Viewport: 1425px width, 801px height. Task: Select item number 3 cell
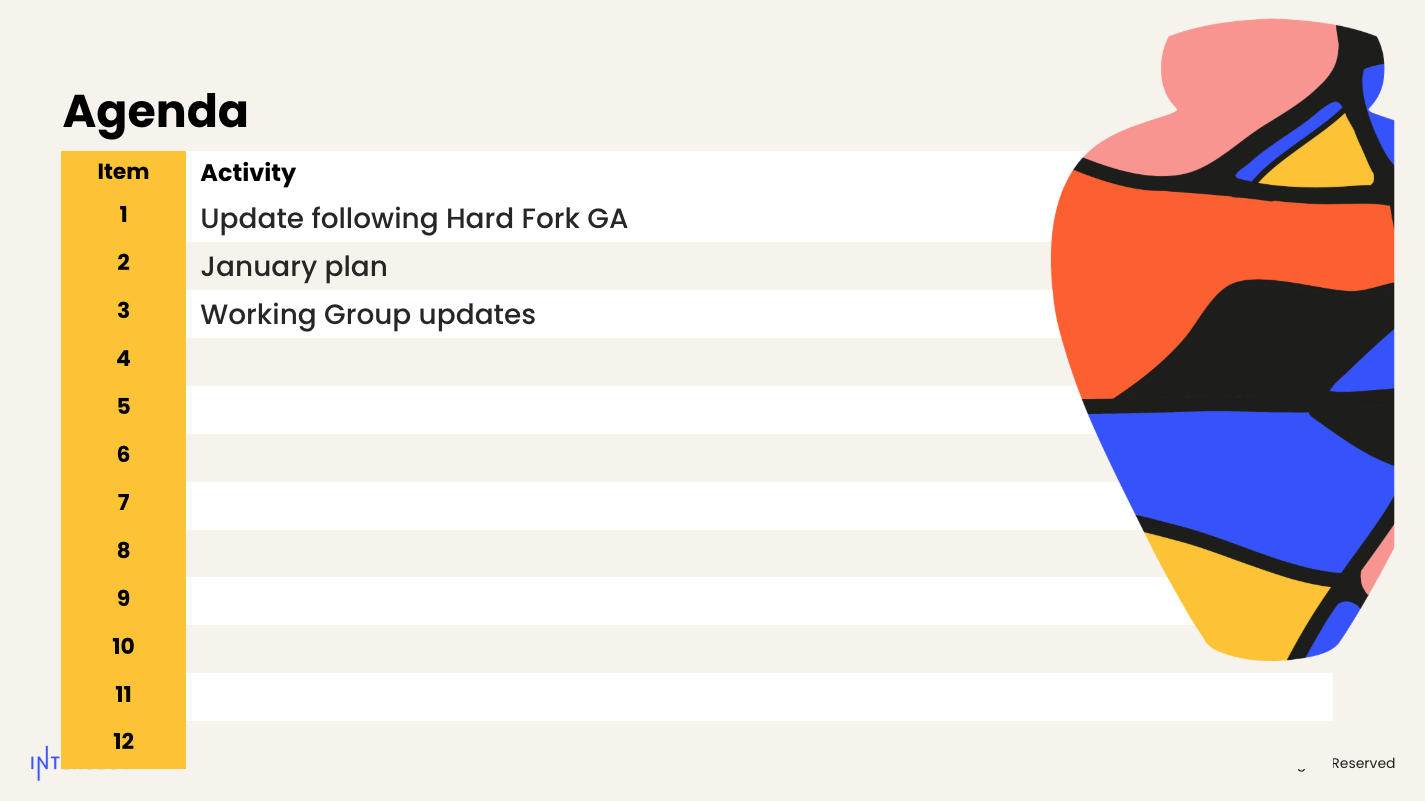pos(123,311)
